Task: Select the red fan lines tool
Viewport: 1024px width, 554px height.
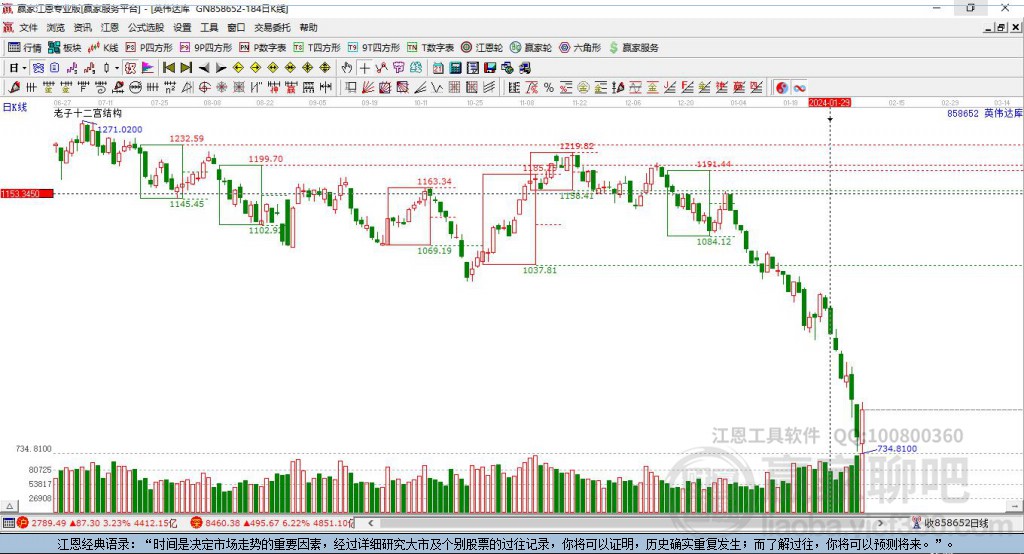Action: tap(368, 88)
